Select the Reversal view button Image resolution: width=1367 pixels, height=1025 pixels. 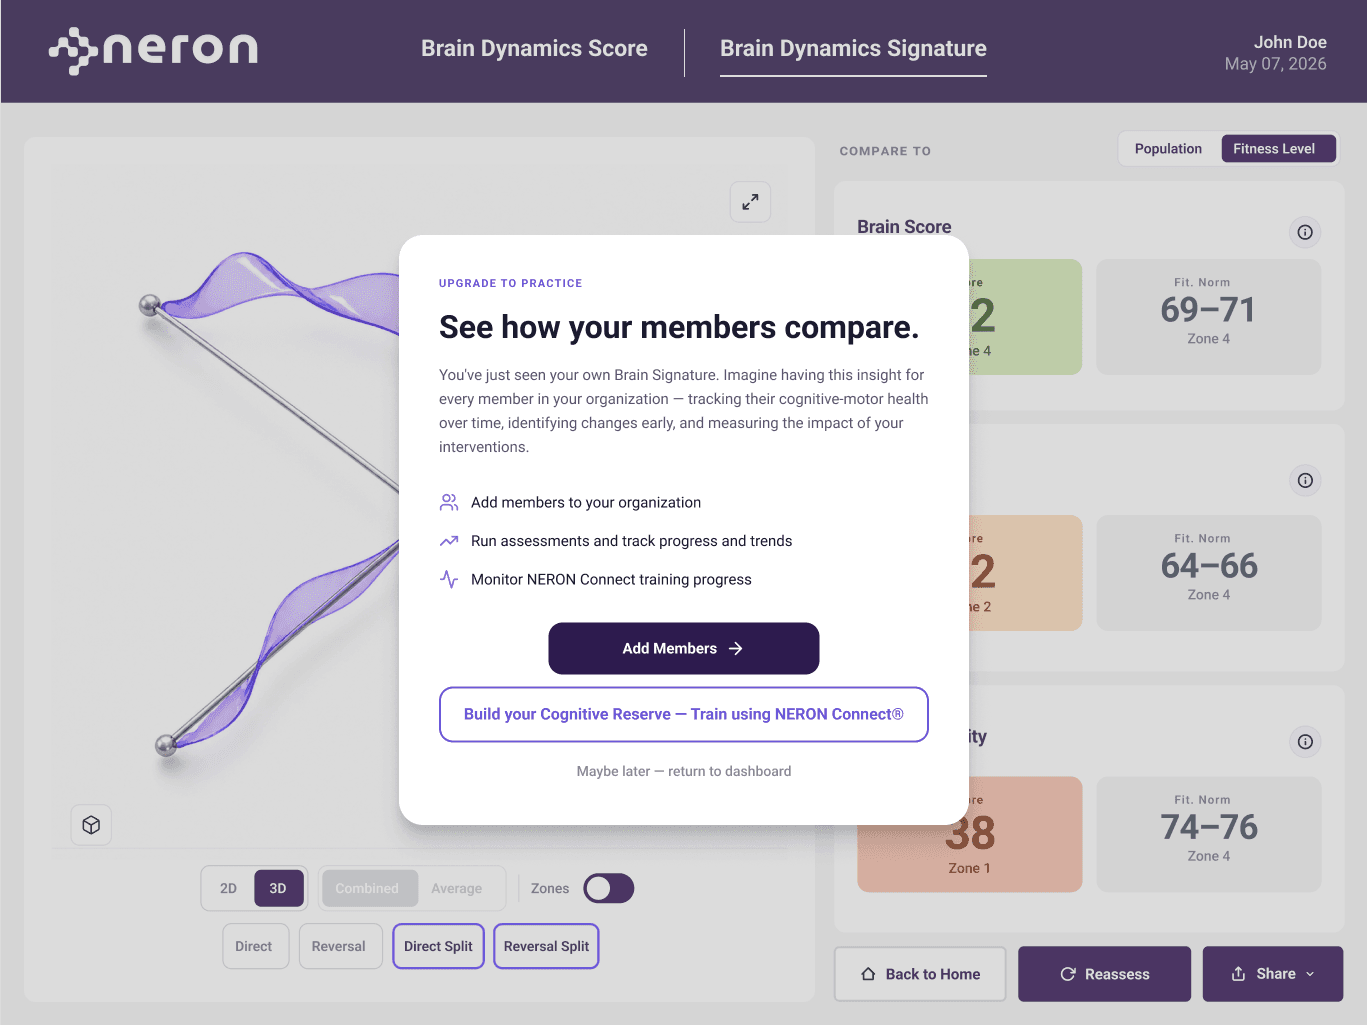pos(339,946)
